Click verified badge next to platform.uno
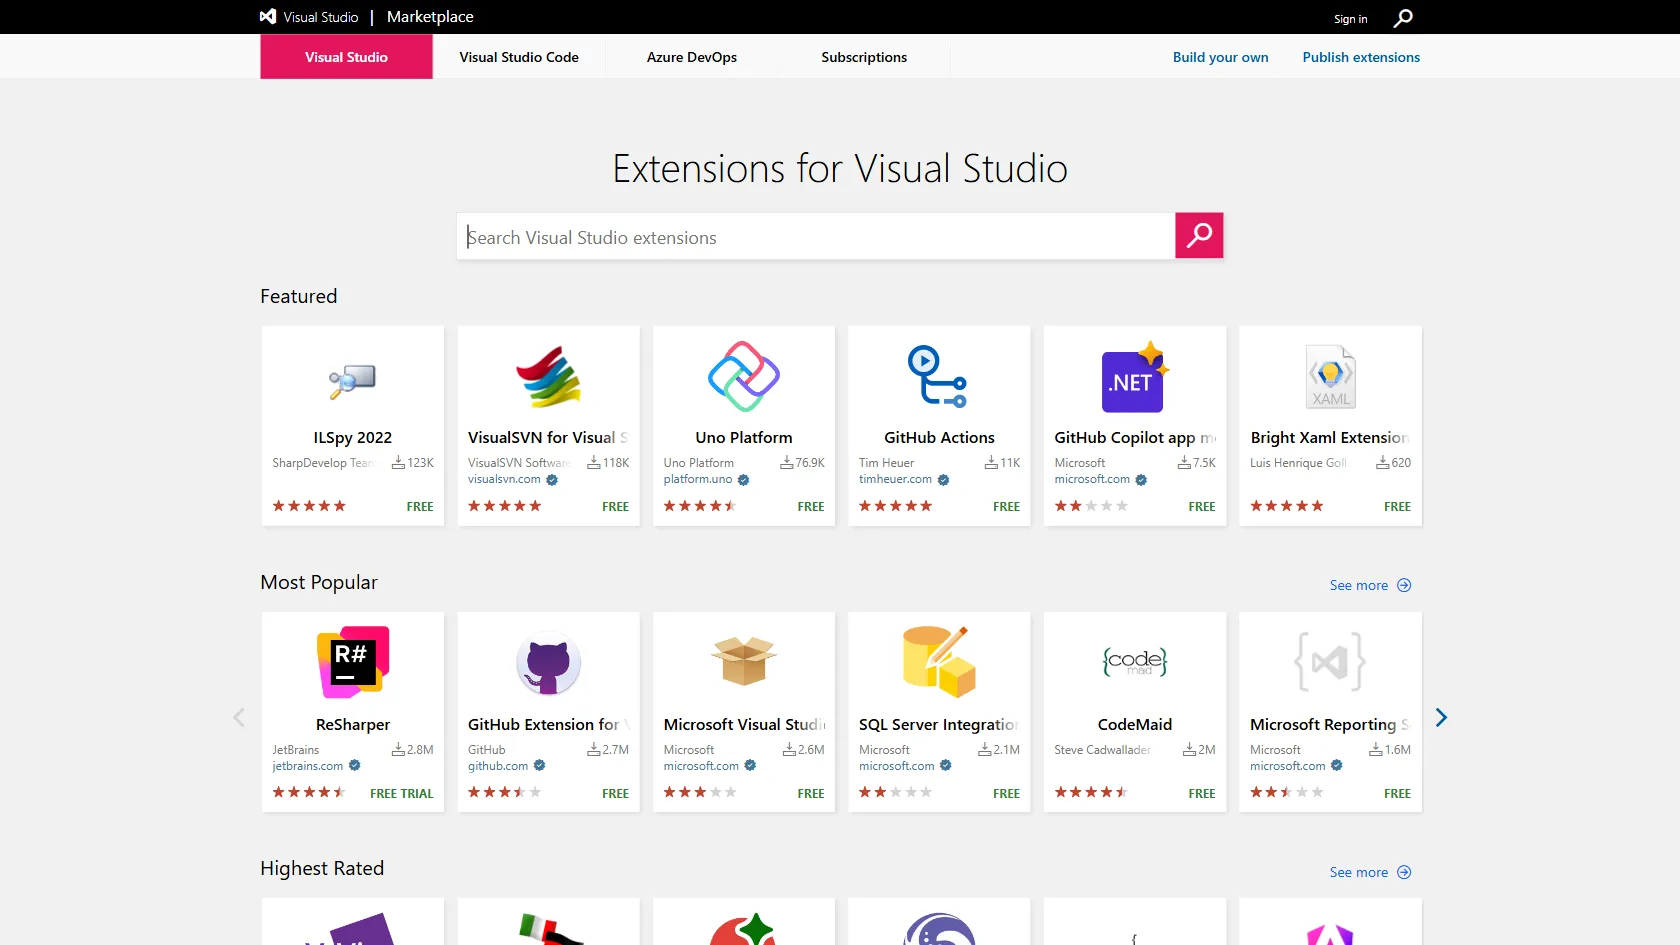Image resolution: width=1680 pixels, height=945 pixels. (x=743, y=480)
